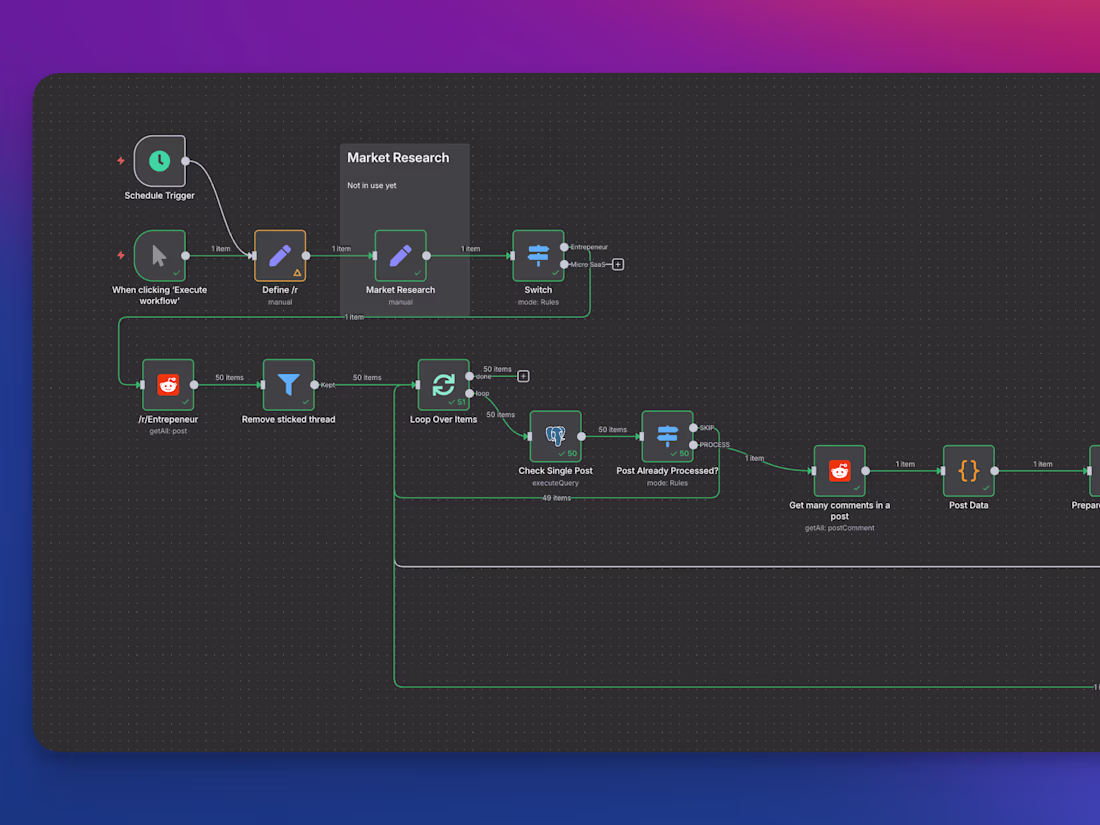This screenshot has height=825, width=1100.
Task: Select the curly-braces icon on Post Data
Action: 968,470
